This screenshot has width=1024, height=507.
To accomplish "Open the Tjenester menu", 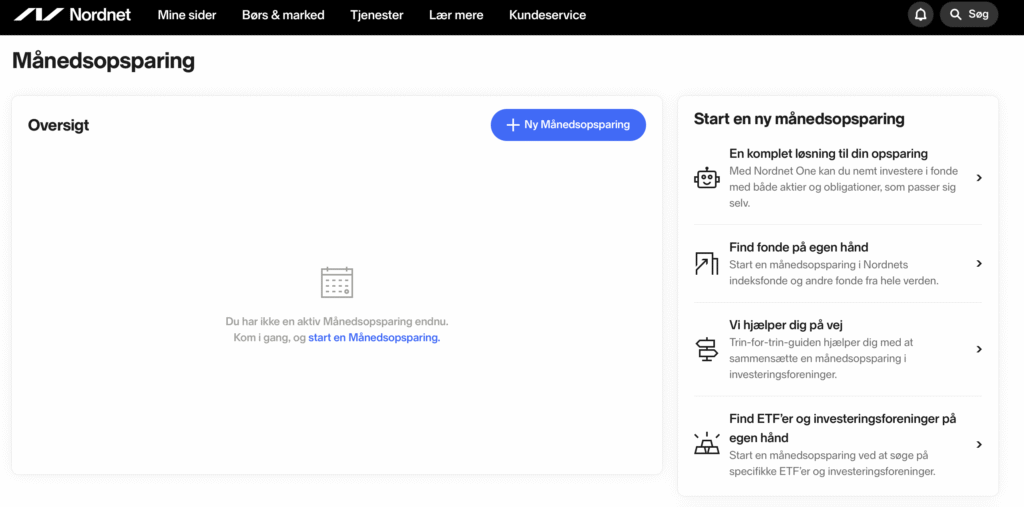I will tap(377, 15).
